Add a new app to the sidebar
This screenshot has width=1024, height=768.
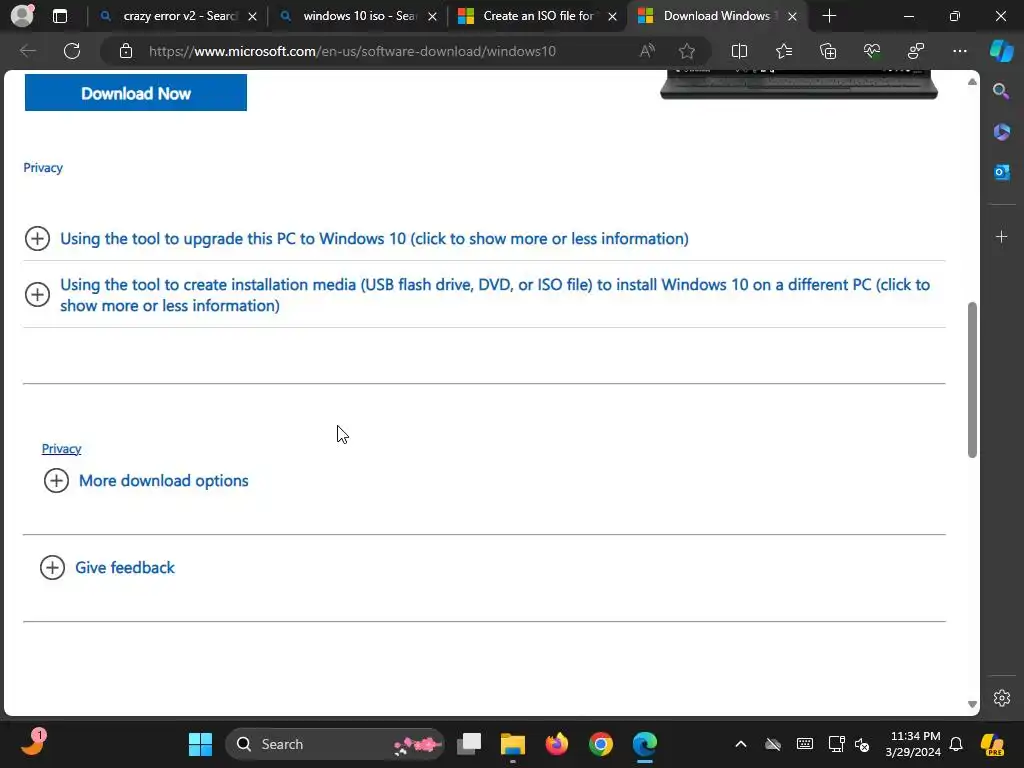pos(1001,236)
